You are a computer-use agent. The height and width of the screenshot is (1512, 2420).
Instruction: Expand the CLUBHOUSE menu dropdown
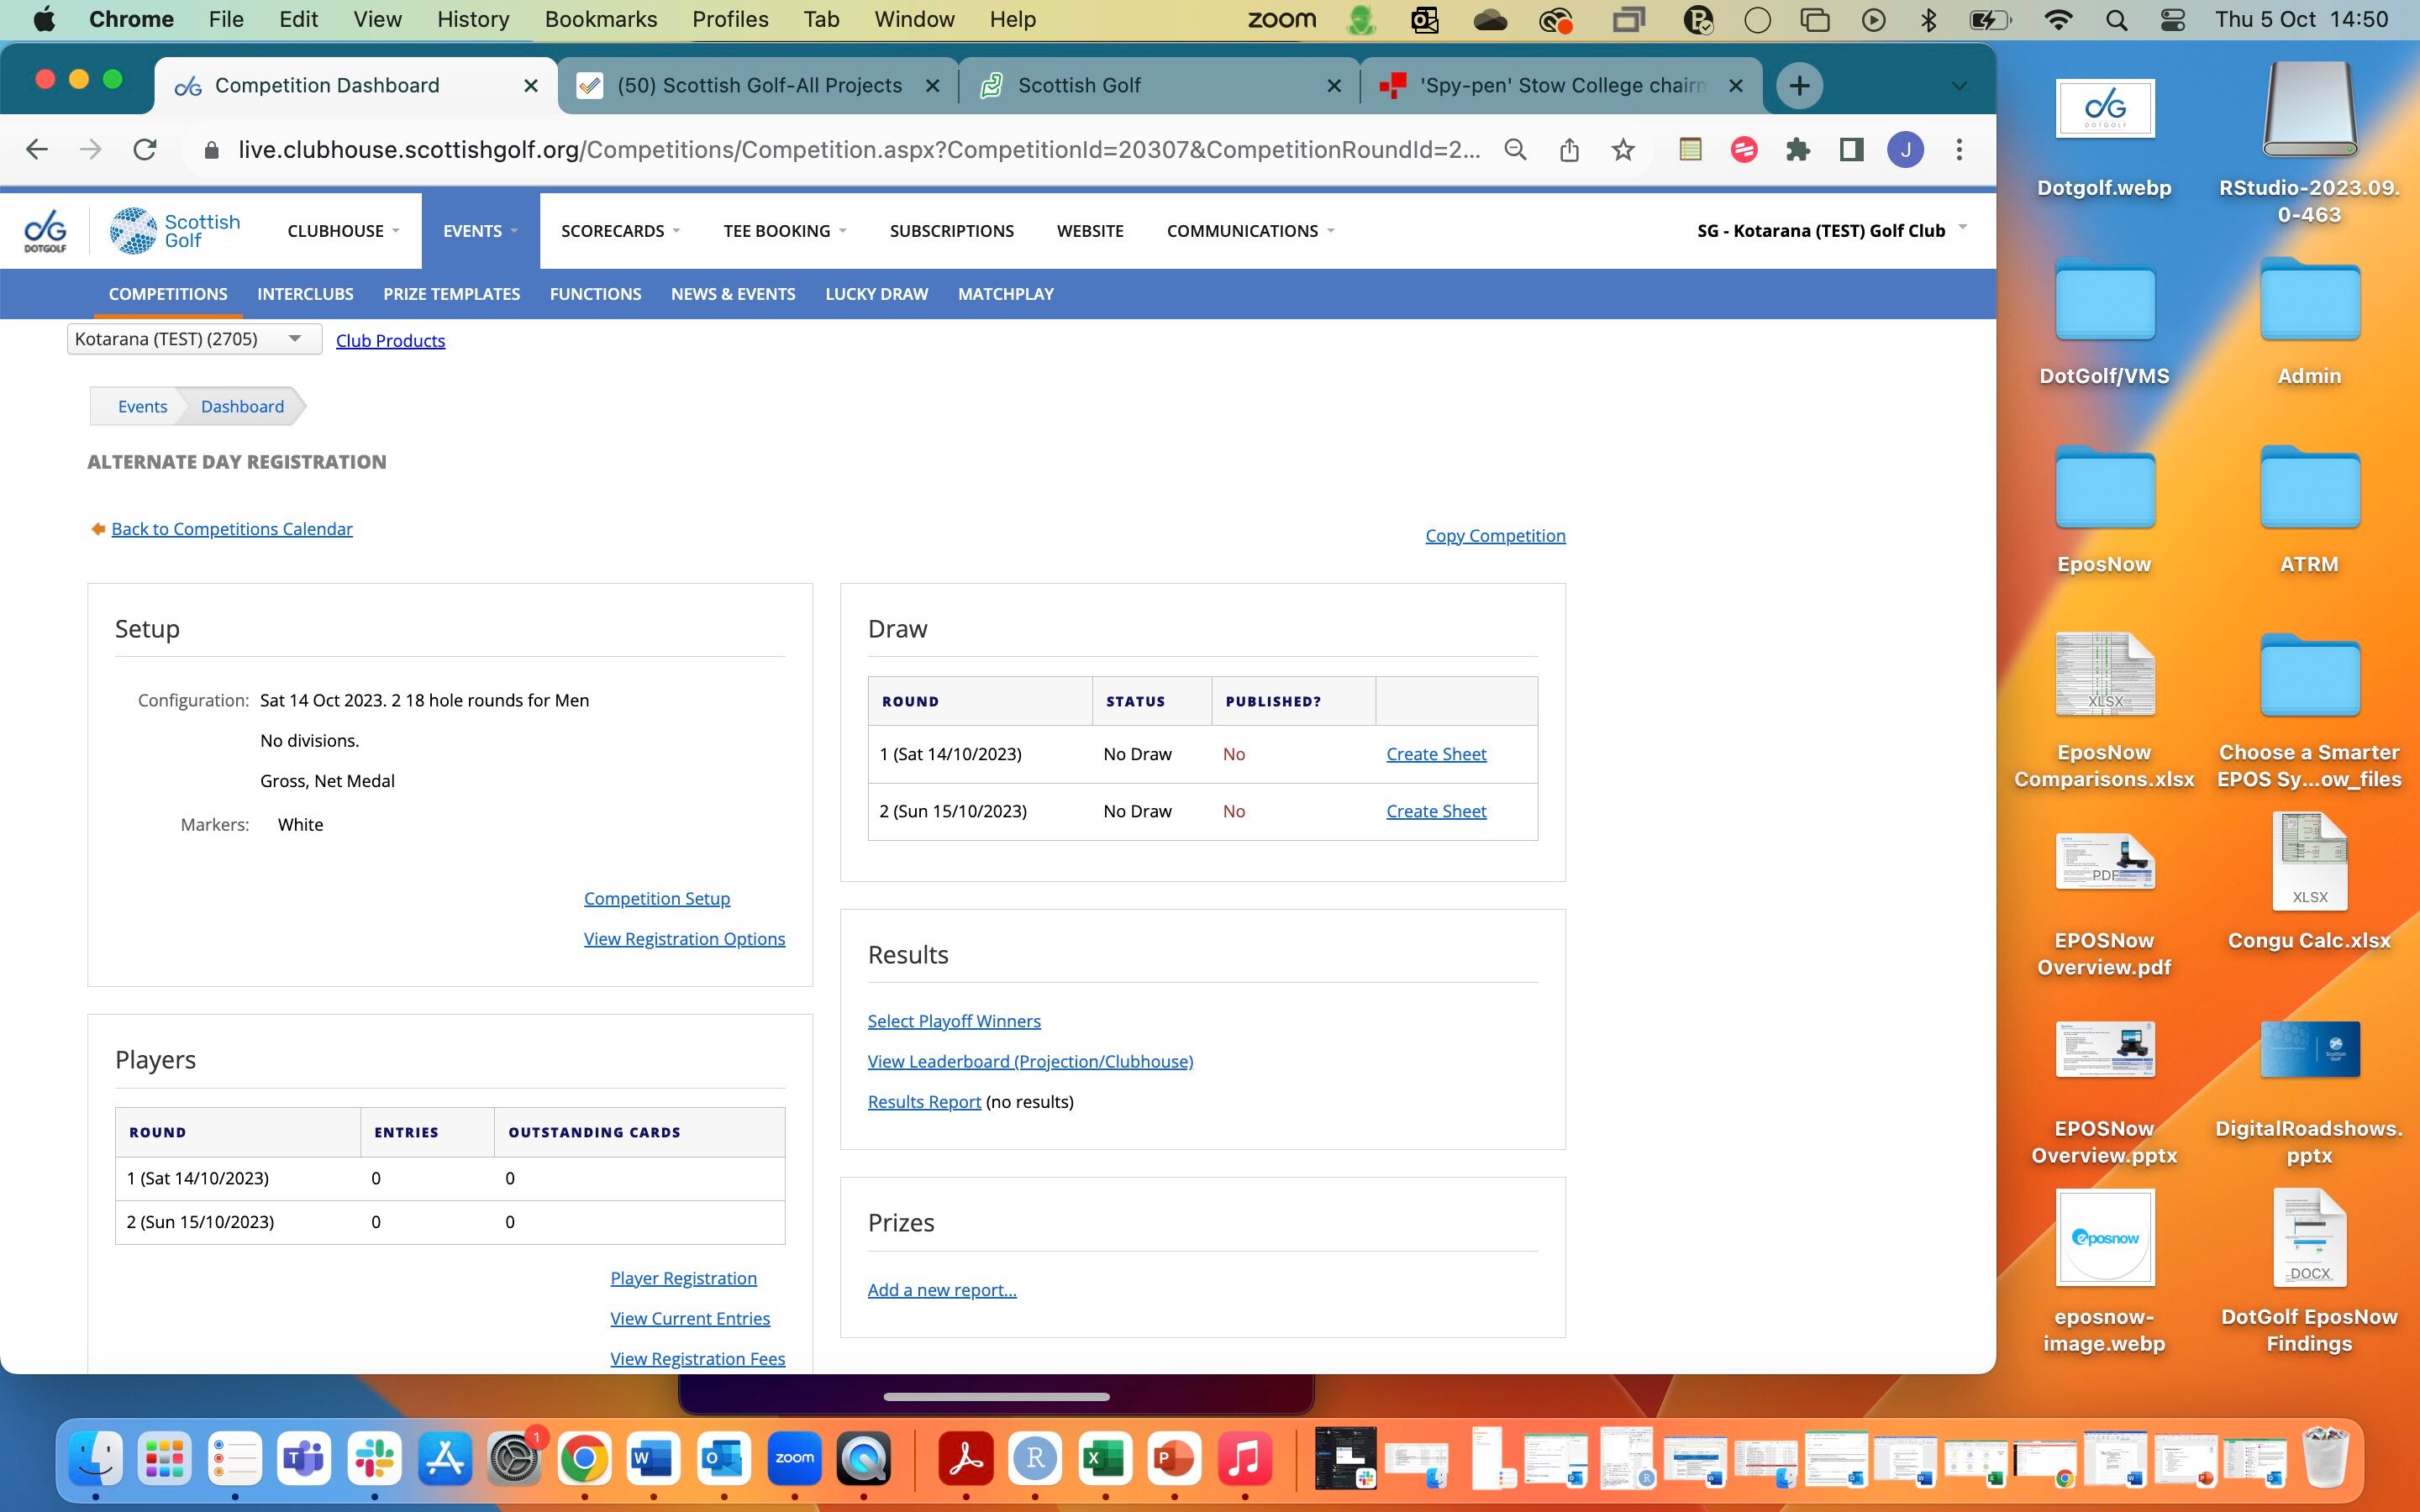click(343, 231)
